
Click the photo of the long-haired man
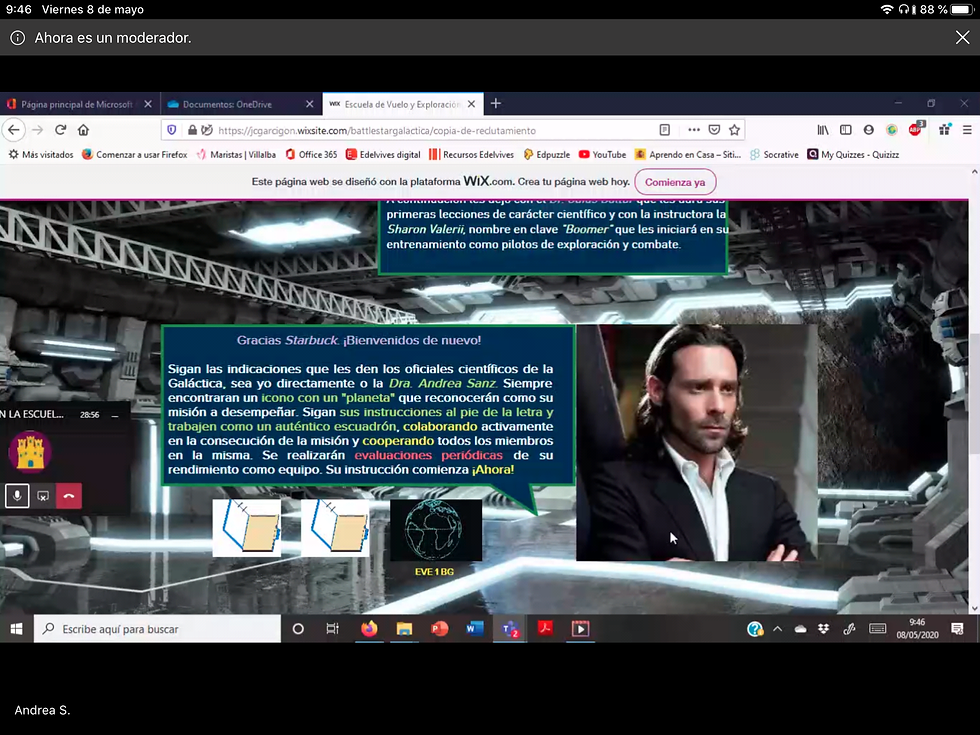coord(696,442)
